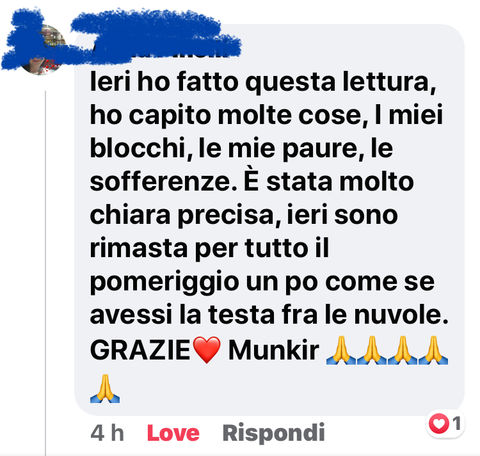Open the heart reaction icon beside the count
The height and width of the screenshot is (456, 480).
click(438, 423)
